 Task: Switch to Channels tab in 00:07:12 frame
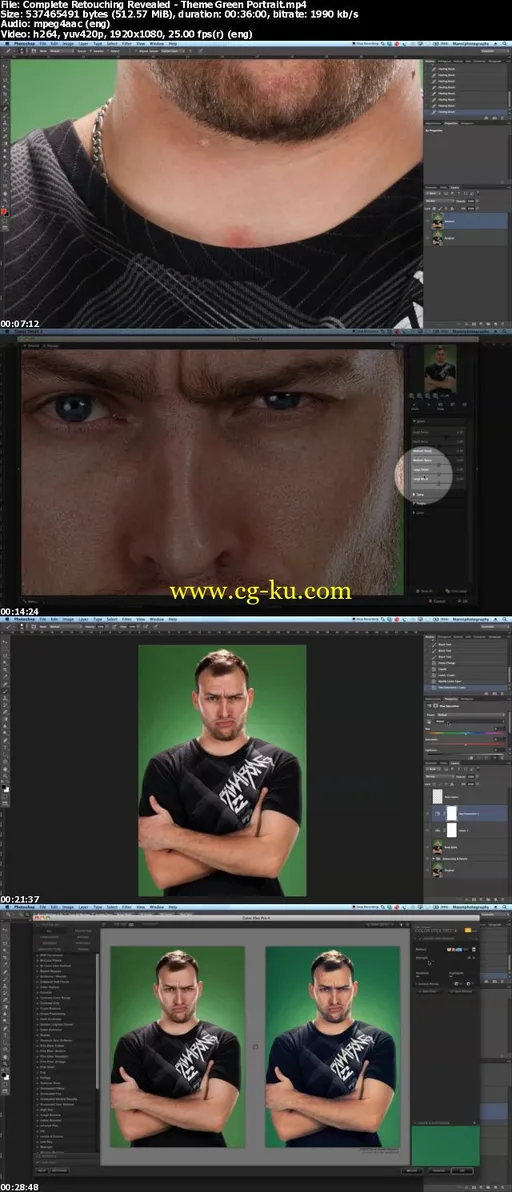click(431, 188)
